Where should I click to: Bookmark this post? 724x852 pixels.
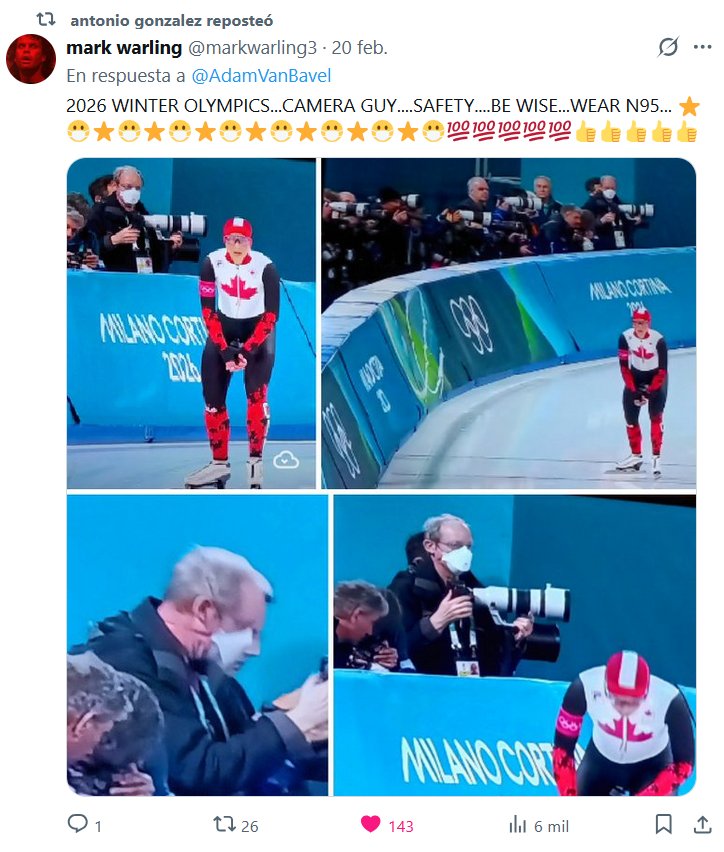pos(663,824)
